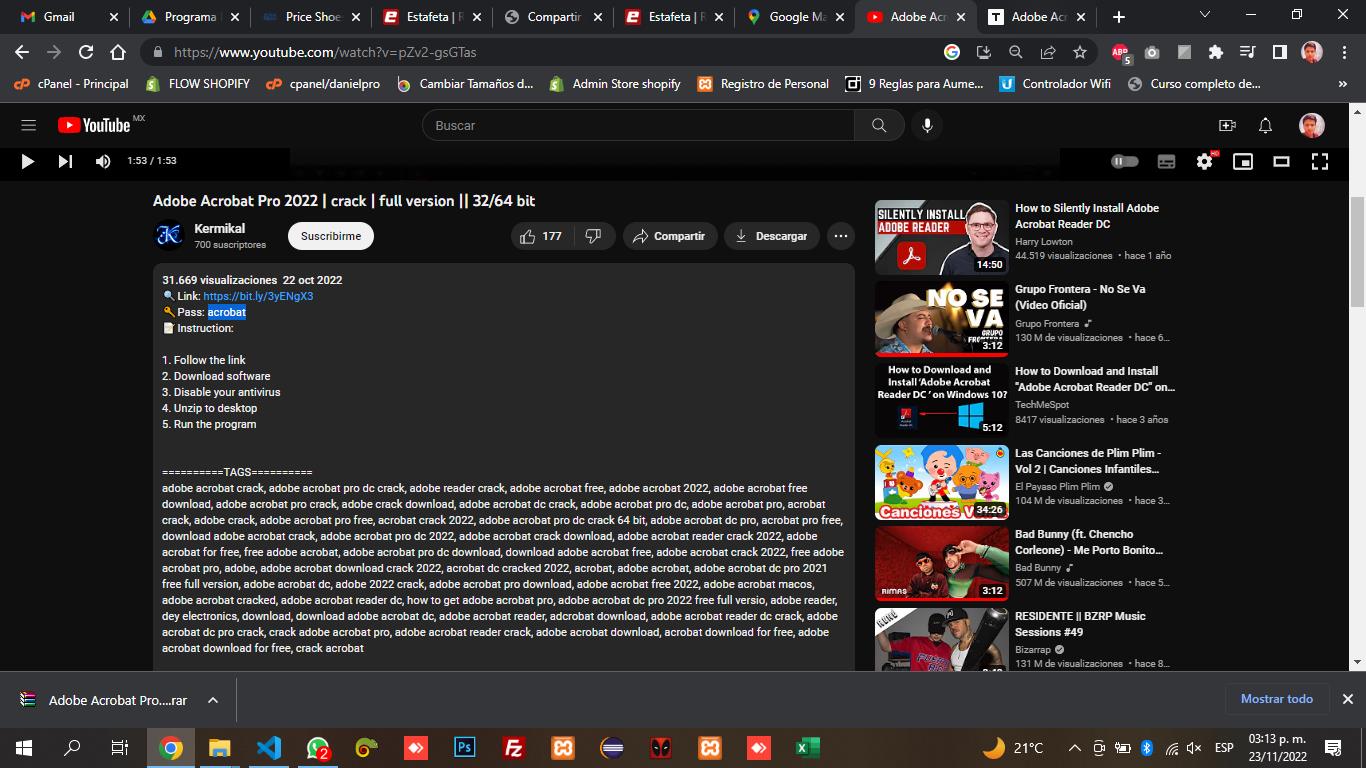Switch to the Gmail browser tab

[59, 17]
